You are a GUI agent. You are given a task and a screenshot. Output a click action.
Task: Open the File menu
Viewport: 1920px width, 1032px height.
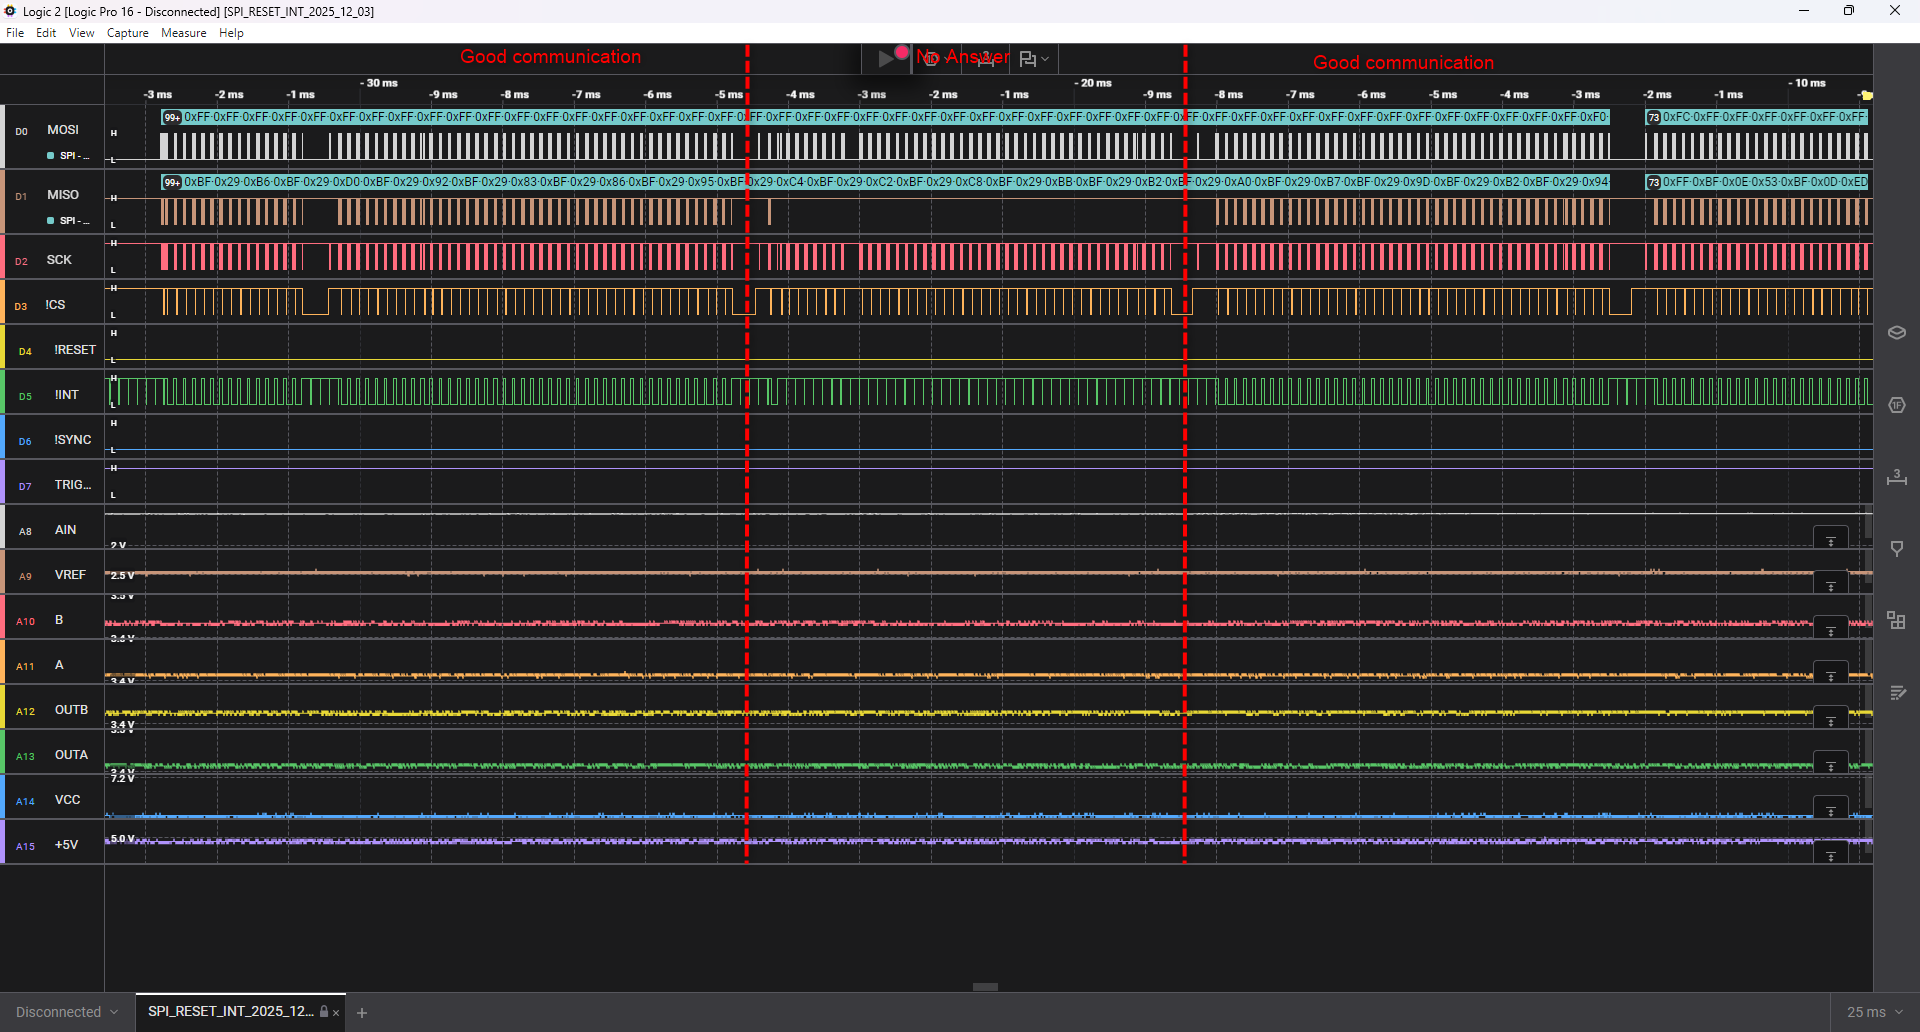pyautogui.click(x=15, y=33)
